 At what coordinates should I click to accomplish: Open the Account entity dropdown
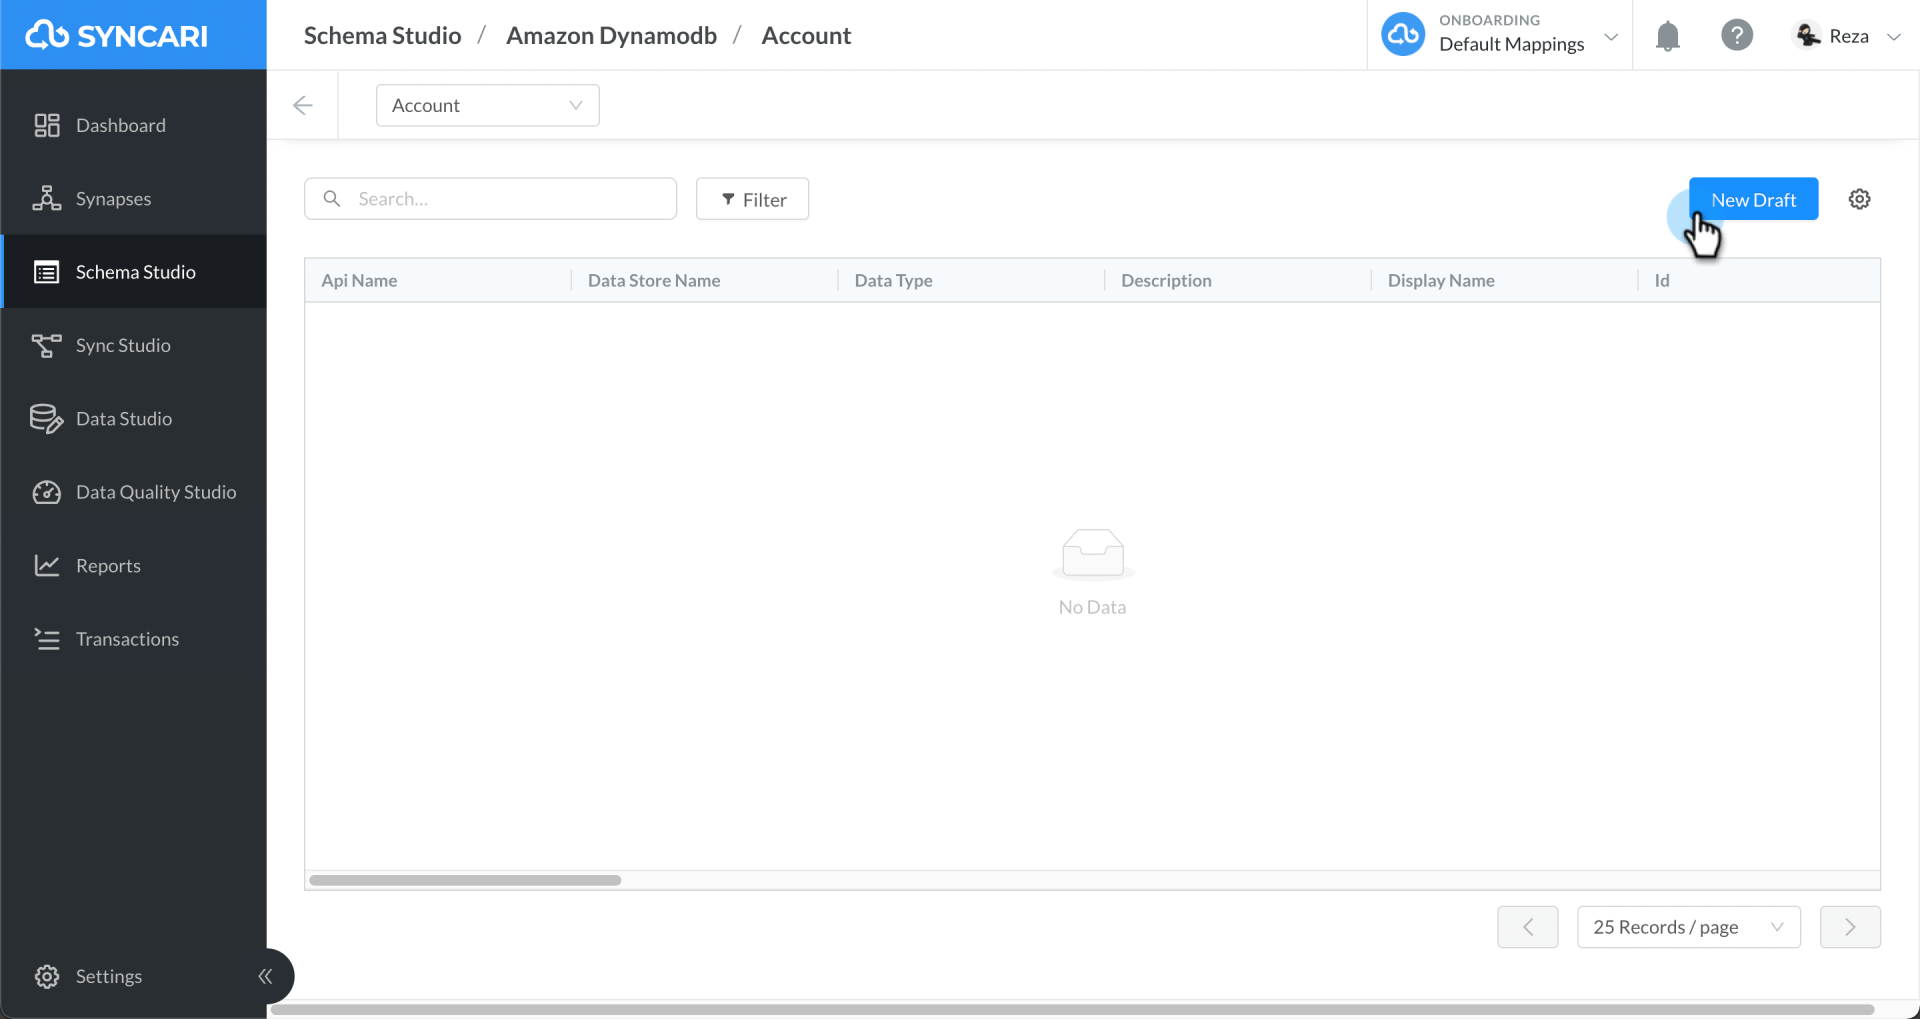click(488, 105)
